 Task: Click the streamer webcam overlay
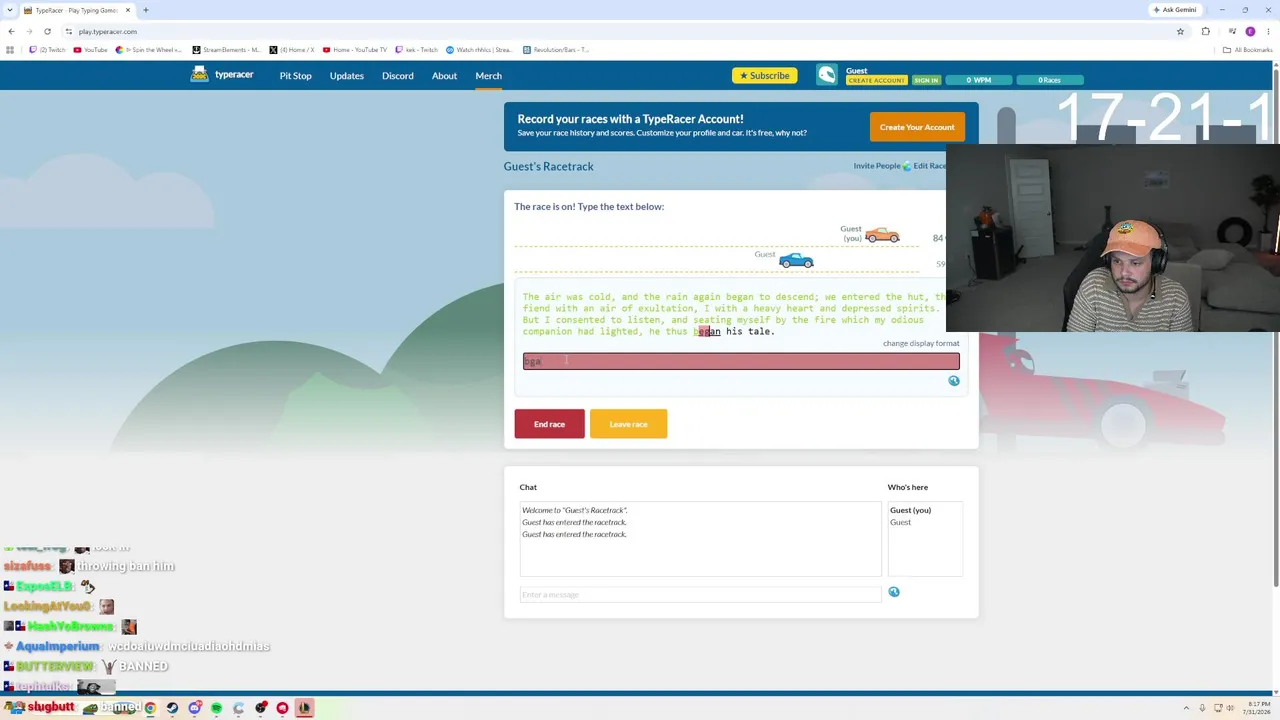(1112, 238)
